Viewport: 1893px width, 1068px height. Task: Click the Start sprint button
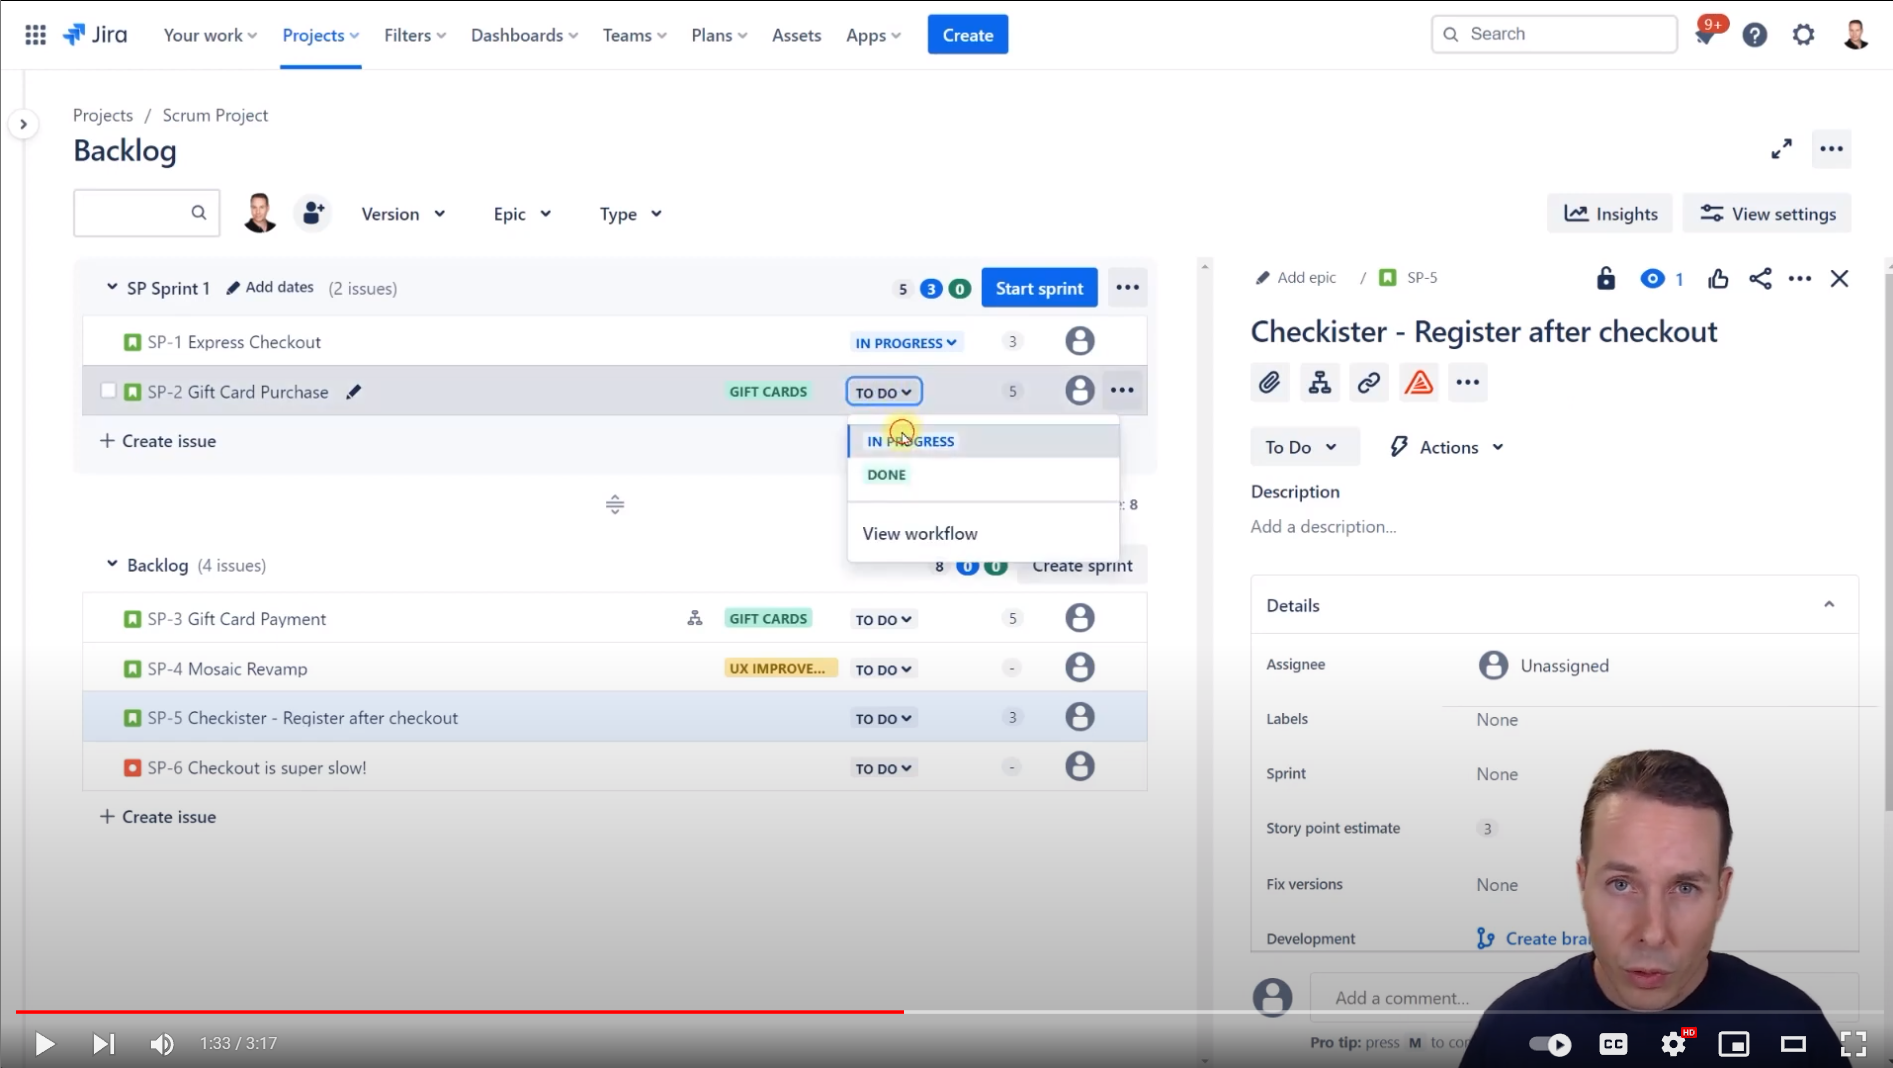coord(1039,288)
